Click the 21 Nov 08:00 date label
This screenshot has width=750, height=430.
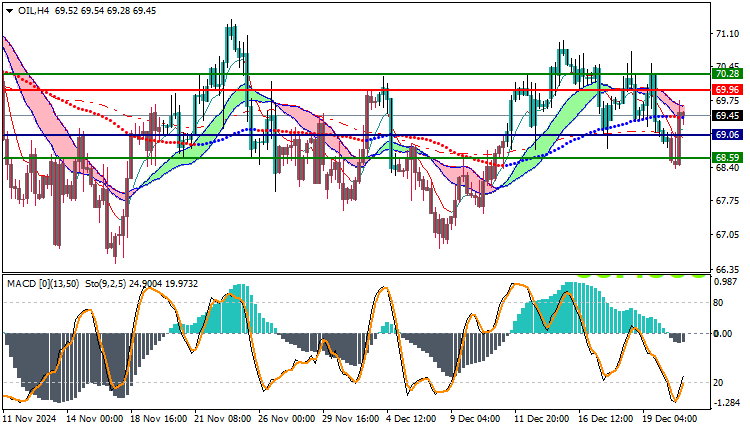point(222,419)
